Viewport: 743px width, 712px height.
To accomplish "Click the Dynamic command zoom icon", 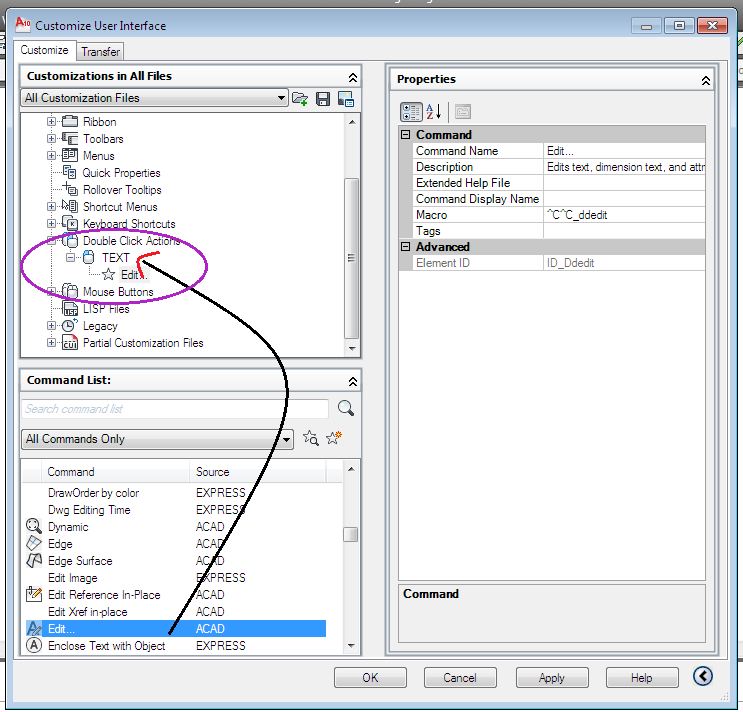I will click(x=34, y=526).
